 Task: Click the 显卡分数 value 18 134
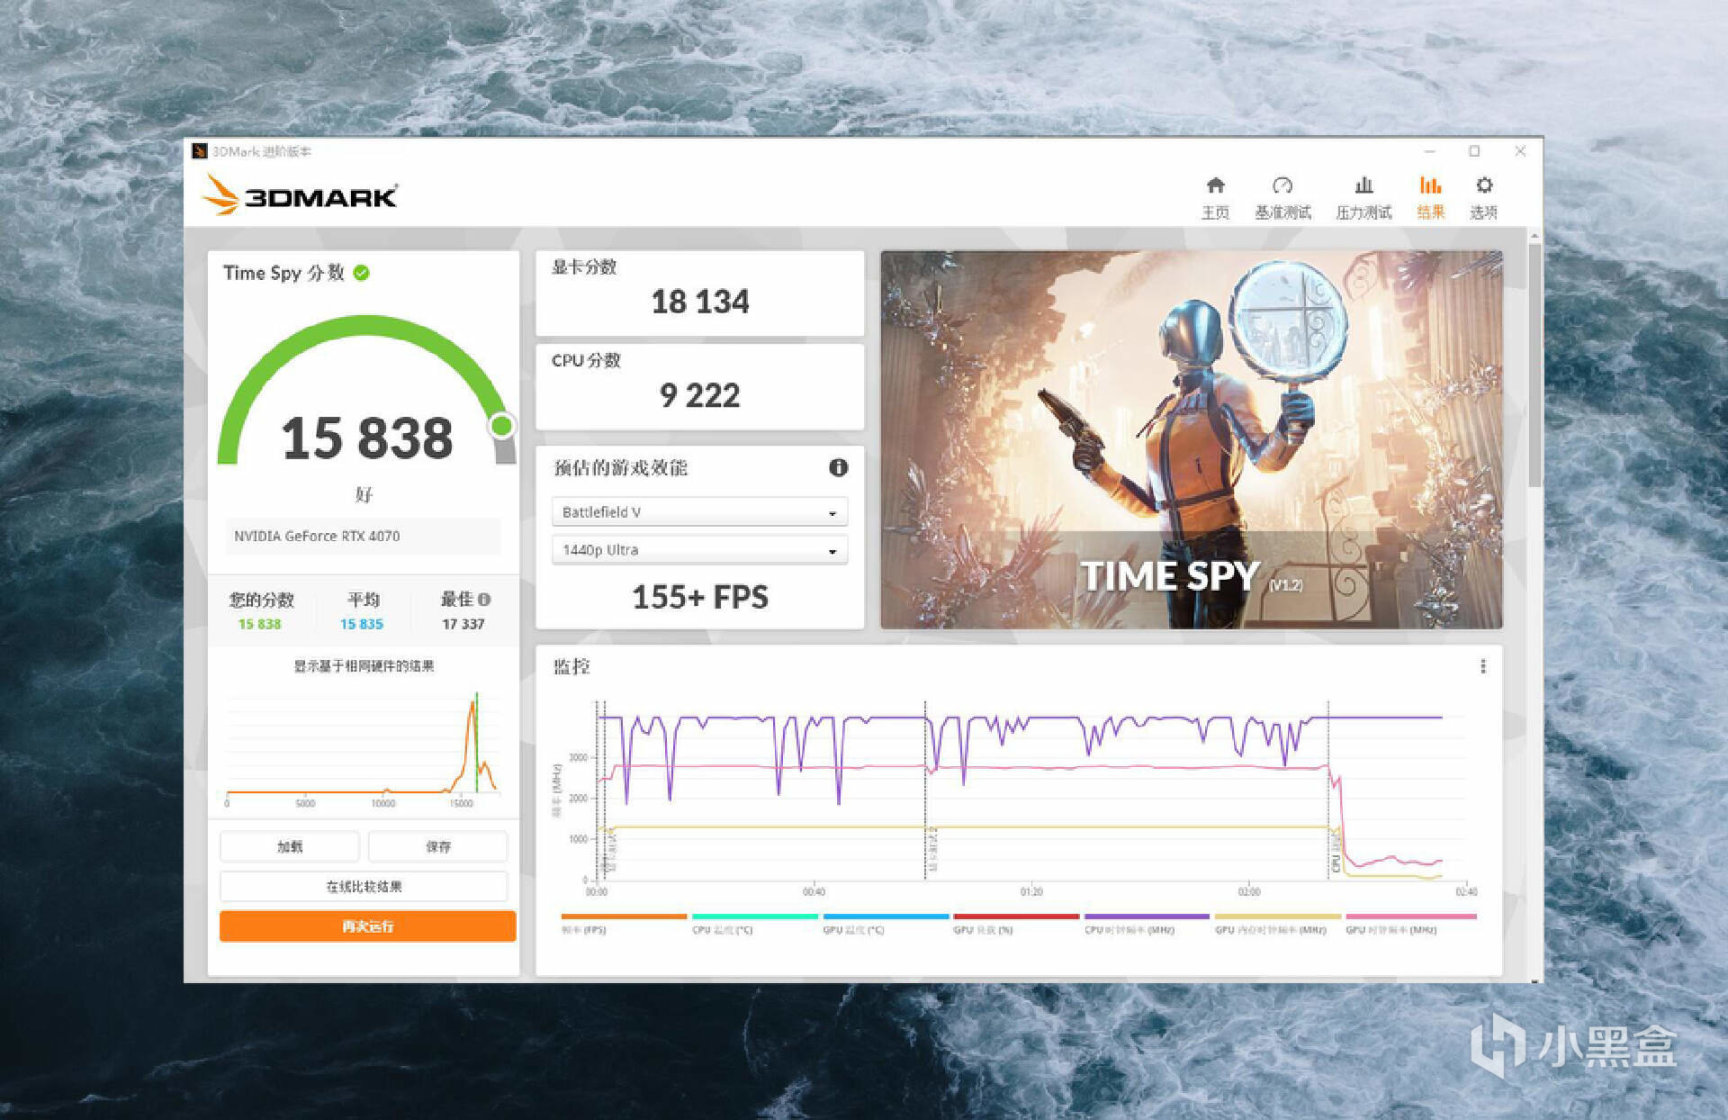700,302
